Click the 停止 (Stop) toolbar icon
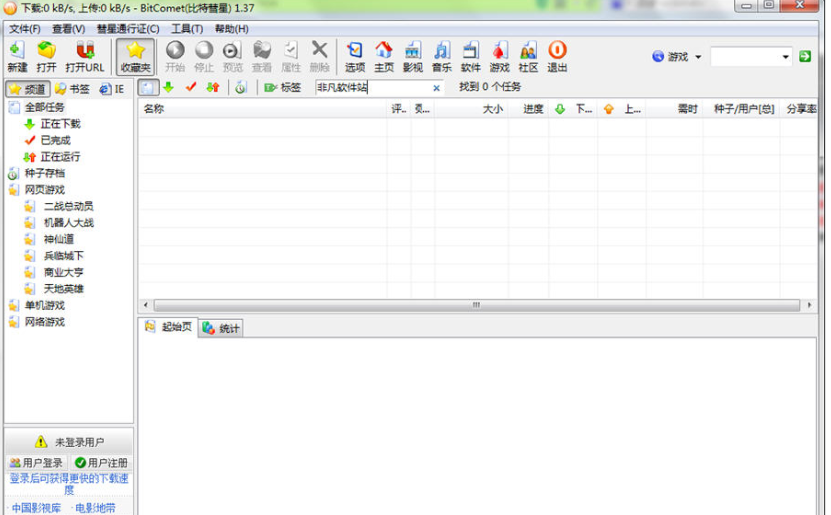 [x=204, y=57]
